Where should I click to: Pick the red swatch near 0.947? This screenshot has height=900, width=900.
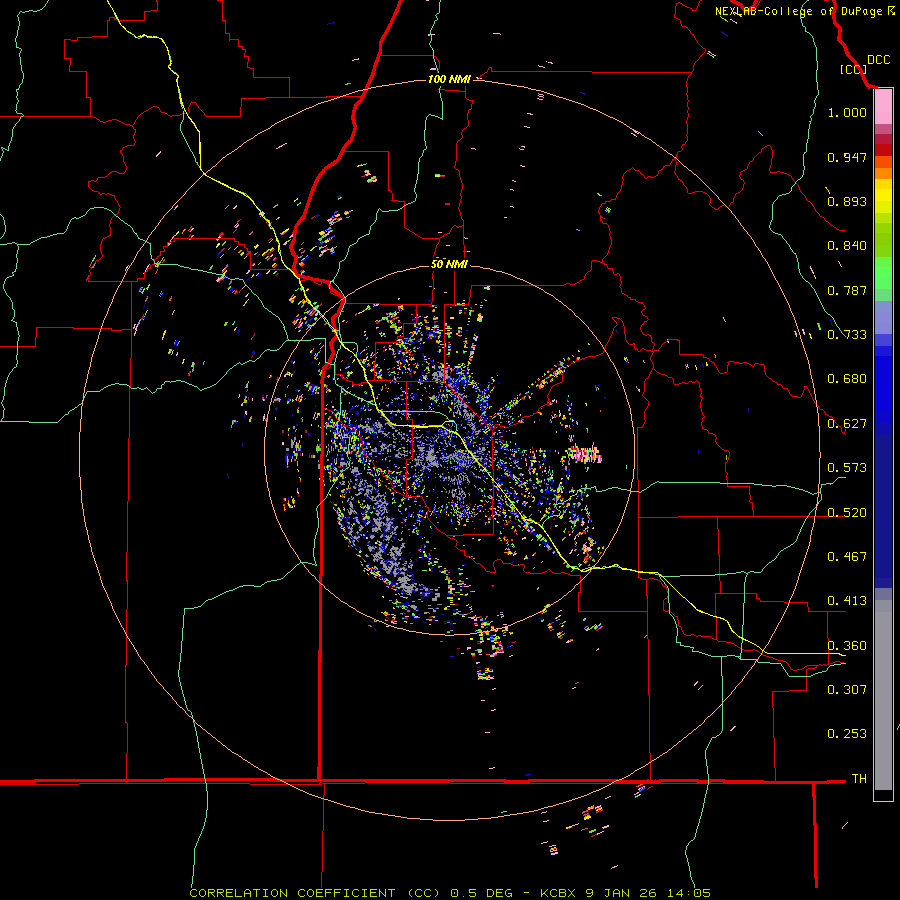[883, 150]
